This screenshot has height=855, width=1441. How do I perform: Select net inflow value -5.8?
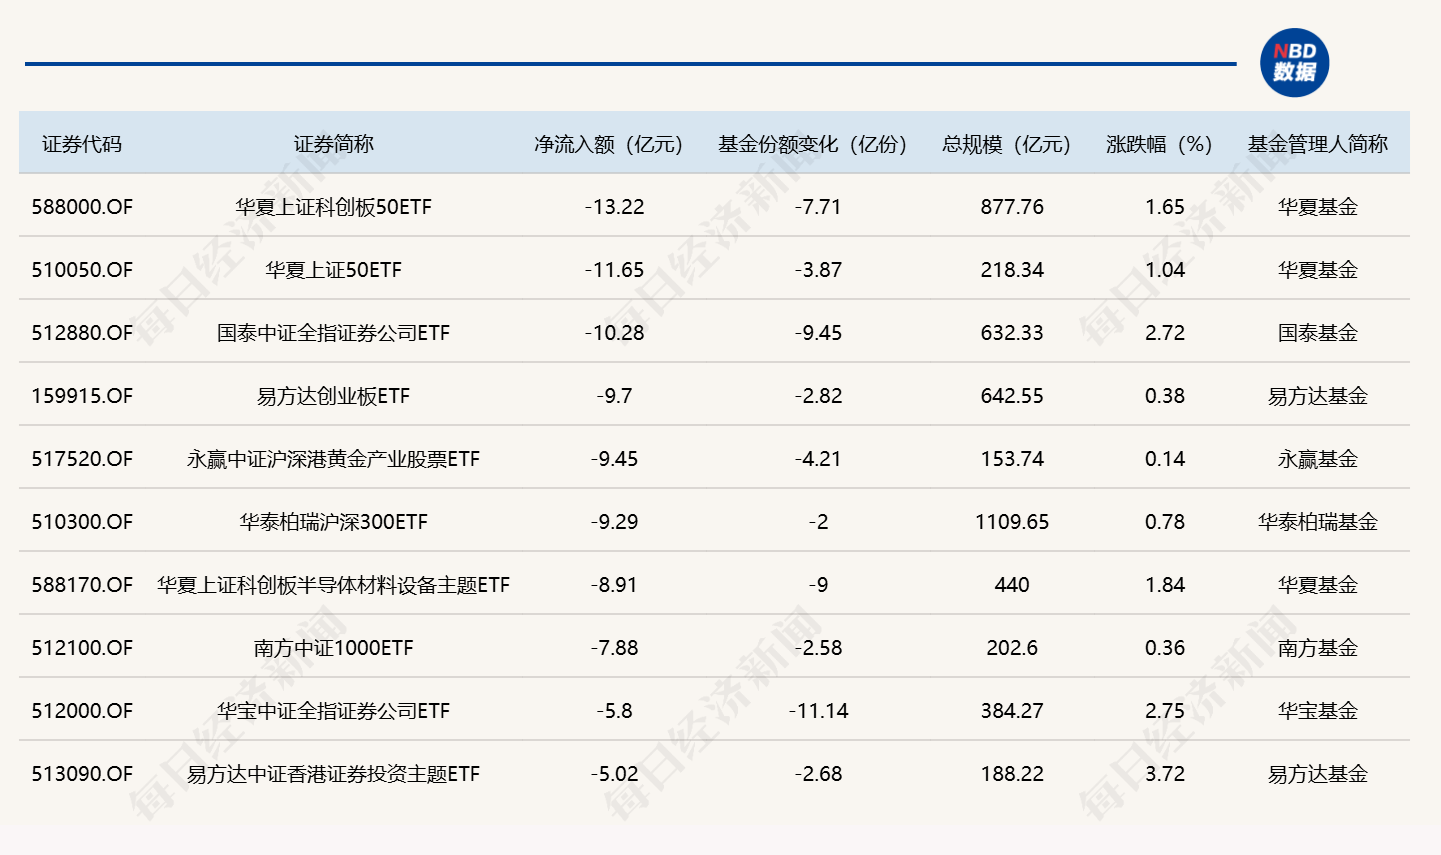tap(615, 711)
